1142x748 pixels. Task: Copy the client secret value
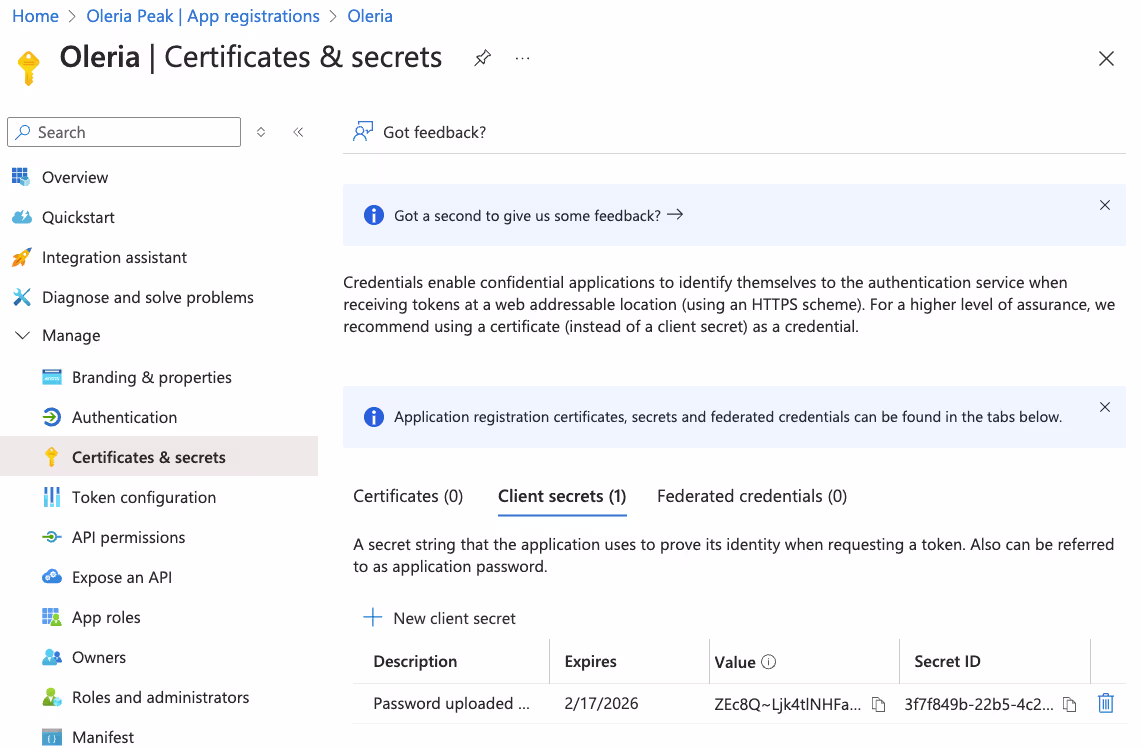click(878, 704)
